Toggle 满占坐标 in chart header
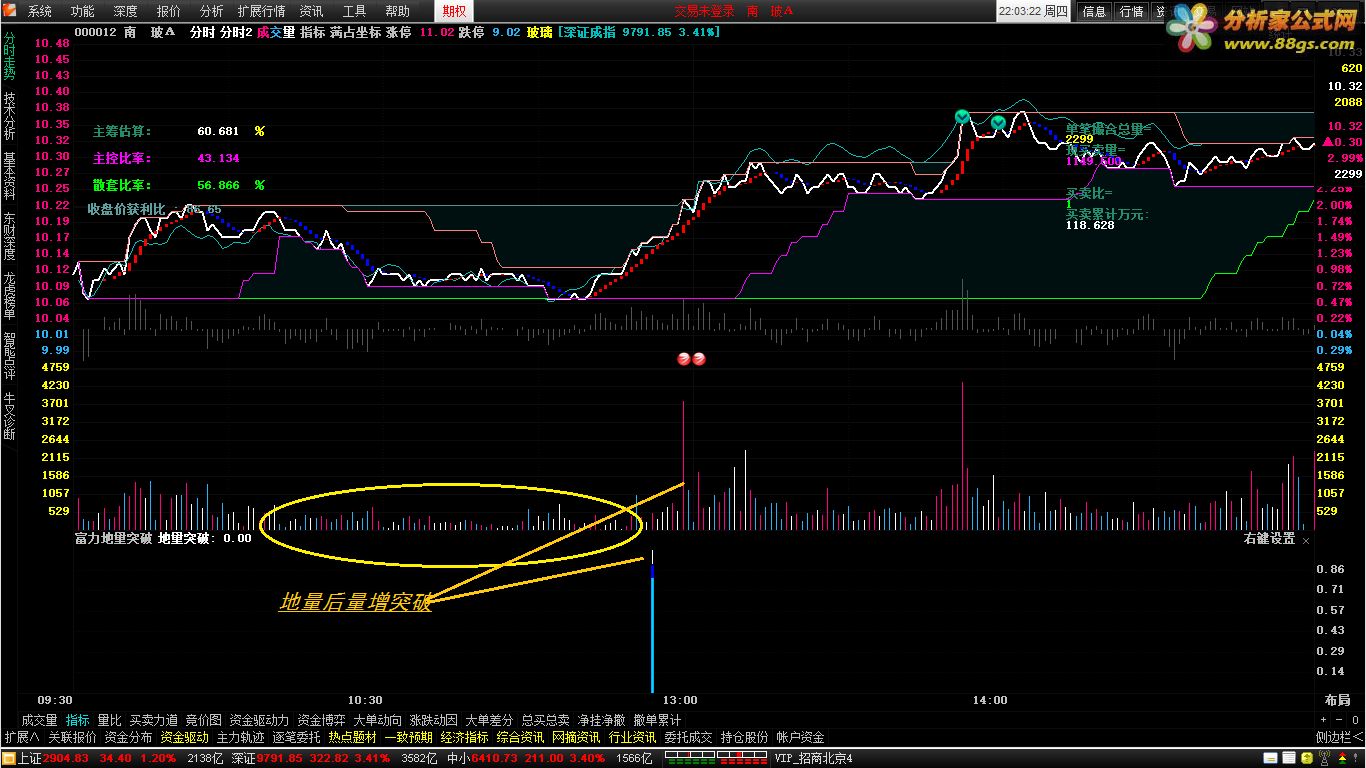Viewport: 1366px width, 768px height. (355, 32)
